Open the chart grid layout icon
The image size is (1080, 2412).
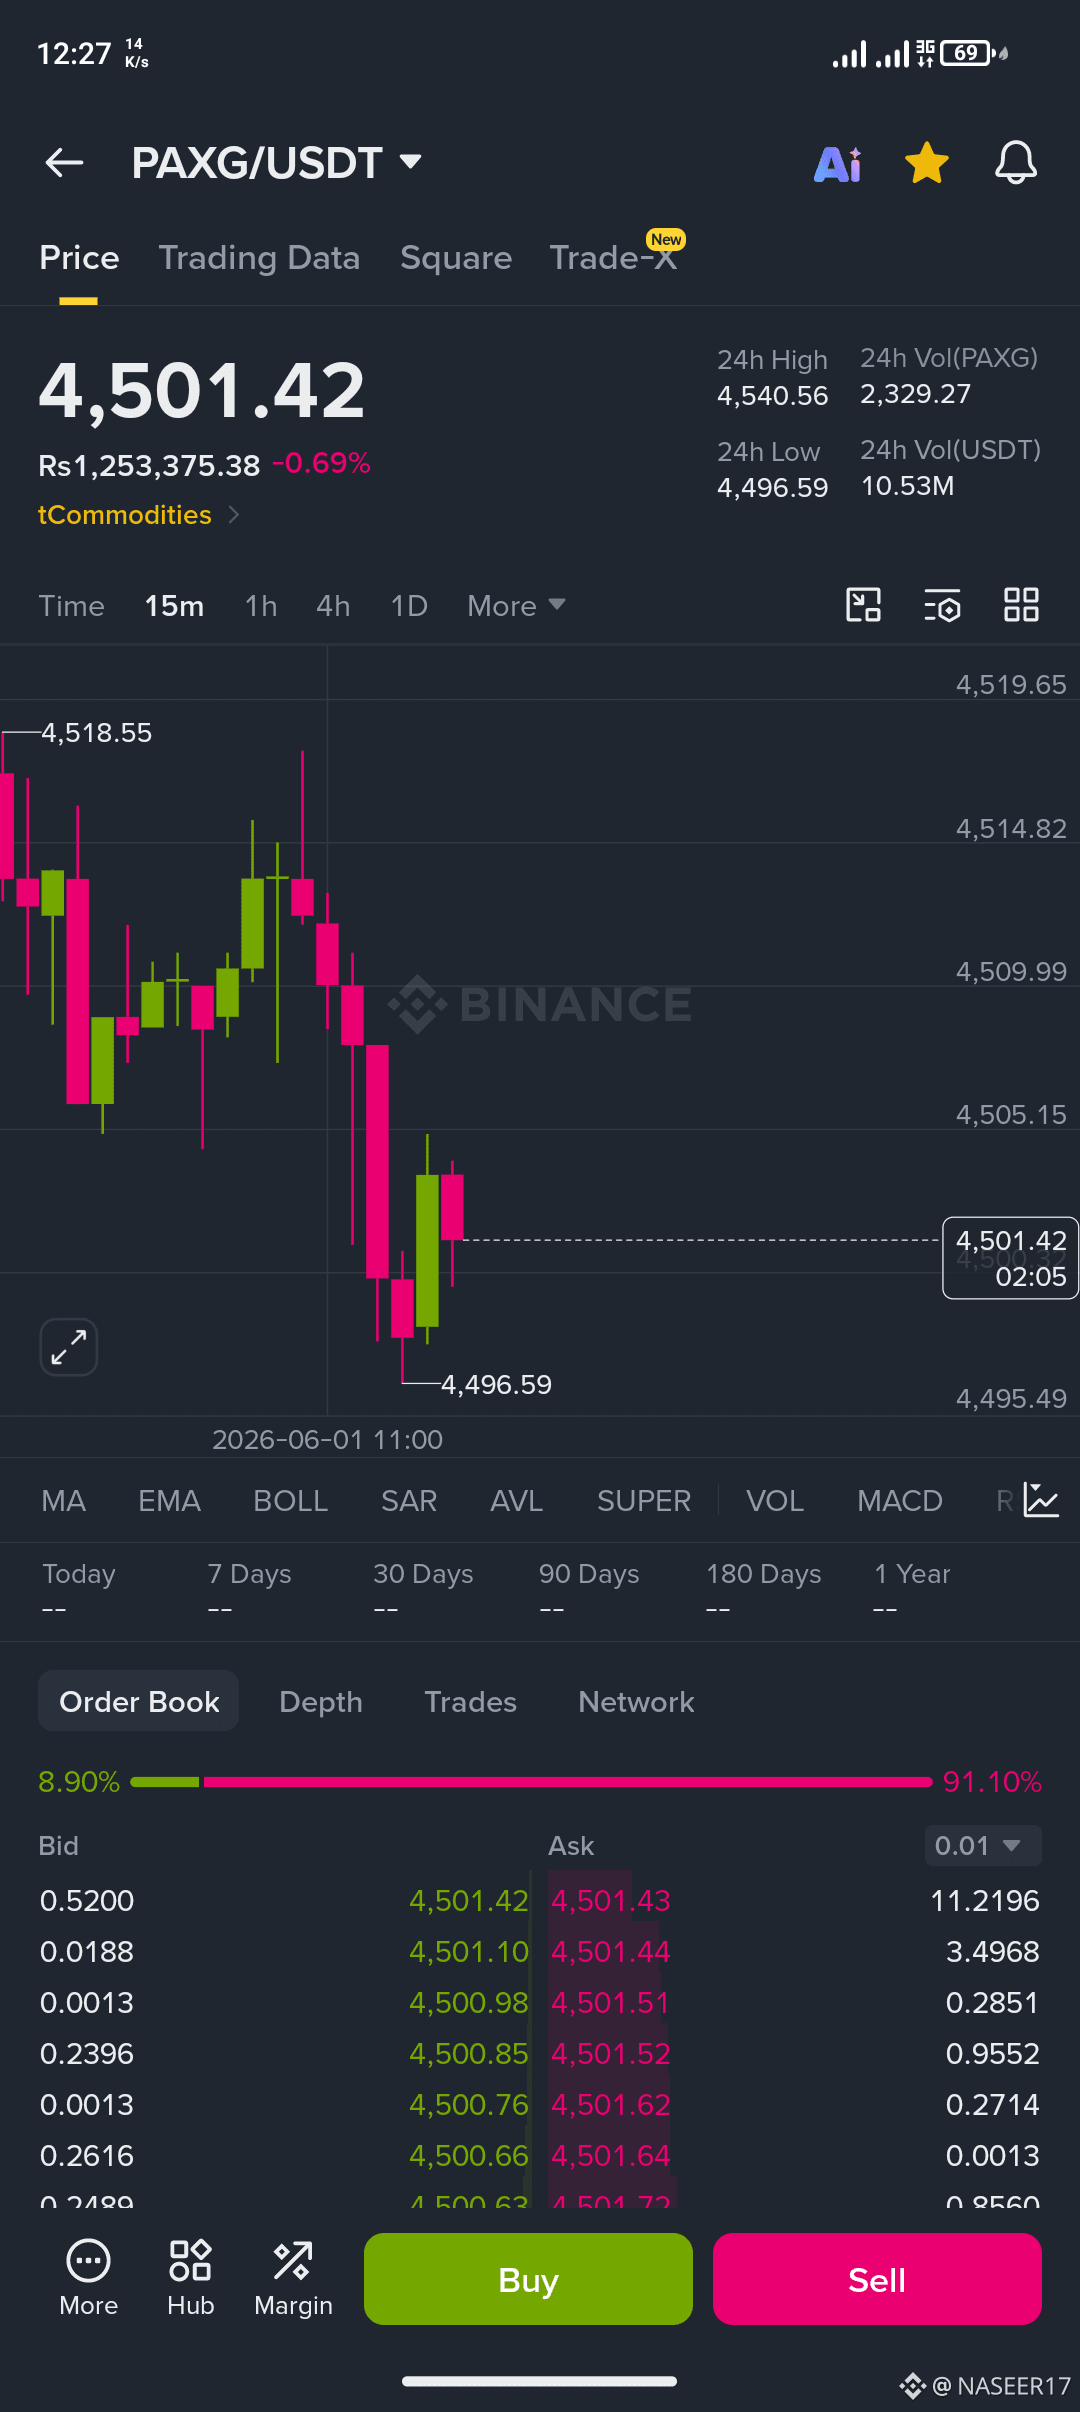coord(1021,605)
